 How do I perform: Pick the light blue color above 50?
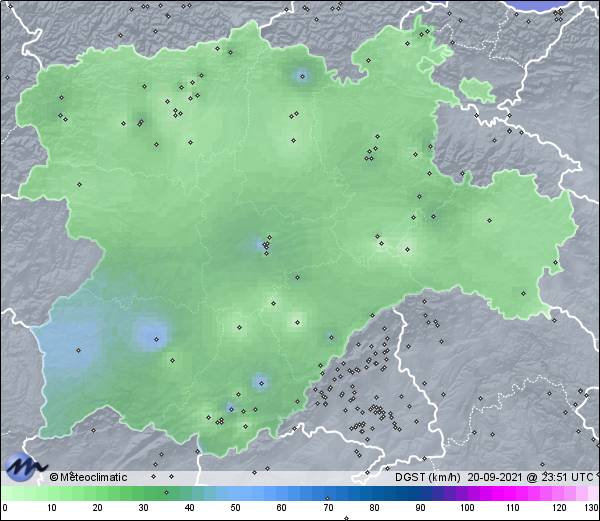click(235, 493)
